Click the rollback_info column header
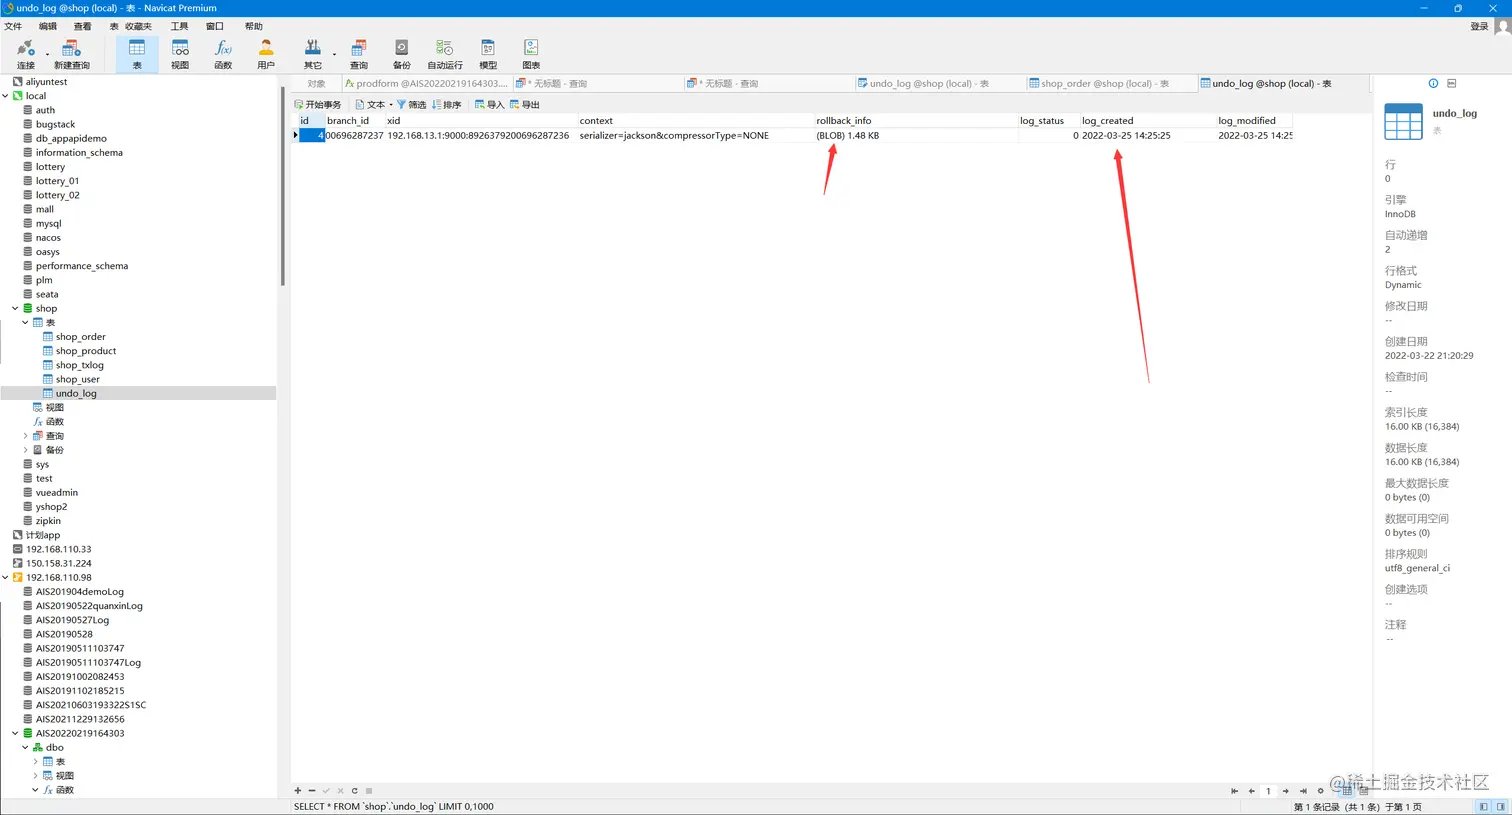This screenshot has width=1512, height=815. click(916, 120)
